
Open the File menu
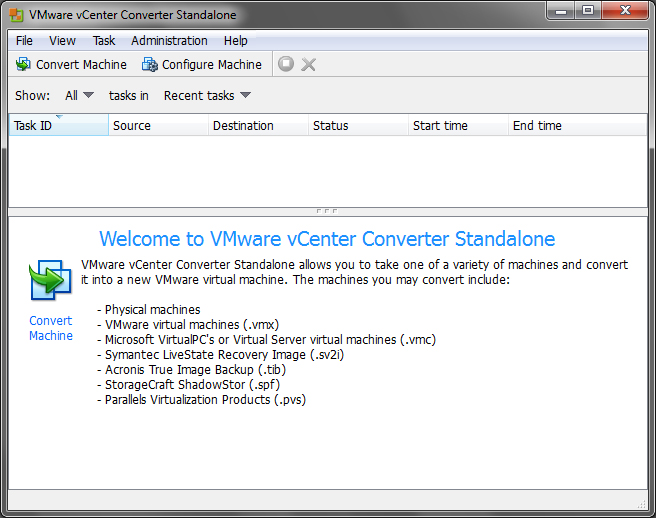tap(24, 41)
